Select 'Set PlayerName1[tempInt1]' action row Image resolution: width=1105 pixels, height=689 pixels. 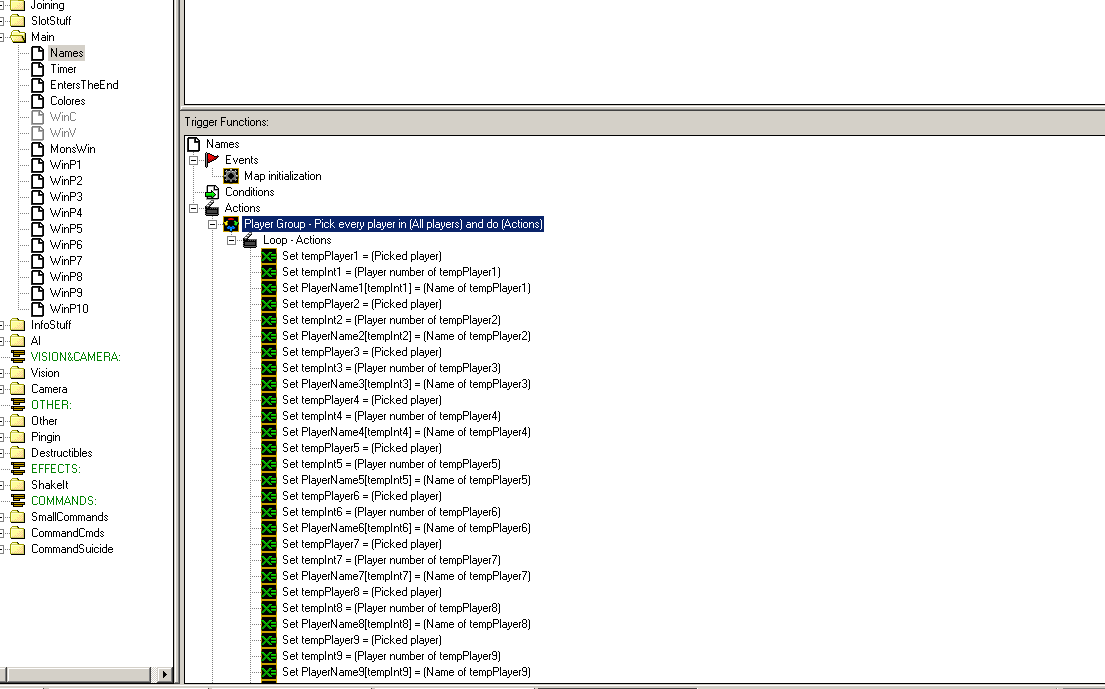click(x=406, y=288)
